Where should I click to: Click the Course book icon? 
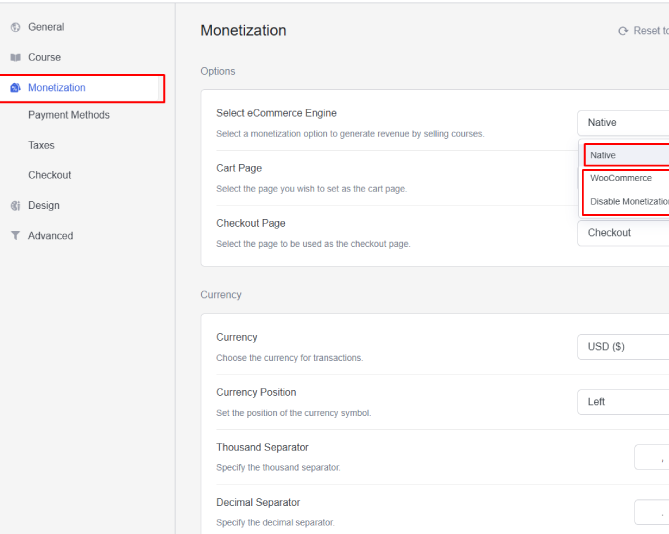click(15, 58)
